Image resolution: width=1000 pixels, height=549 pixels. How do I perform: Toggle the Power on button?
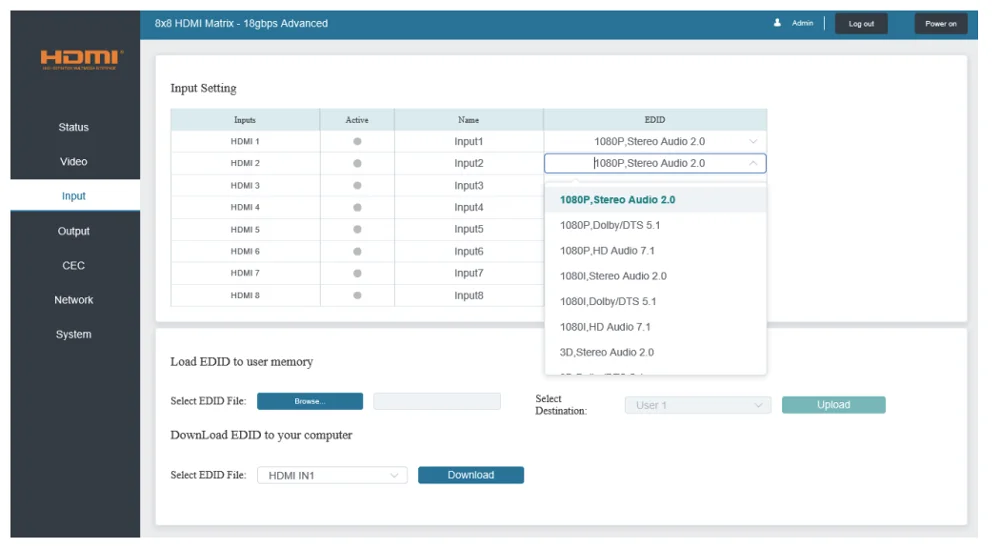(x=941, y=24)
